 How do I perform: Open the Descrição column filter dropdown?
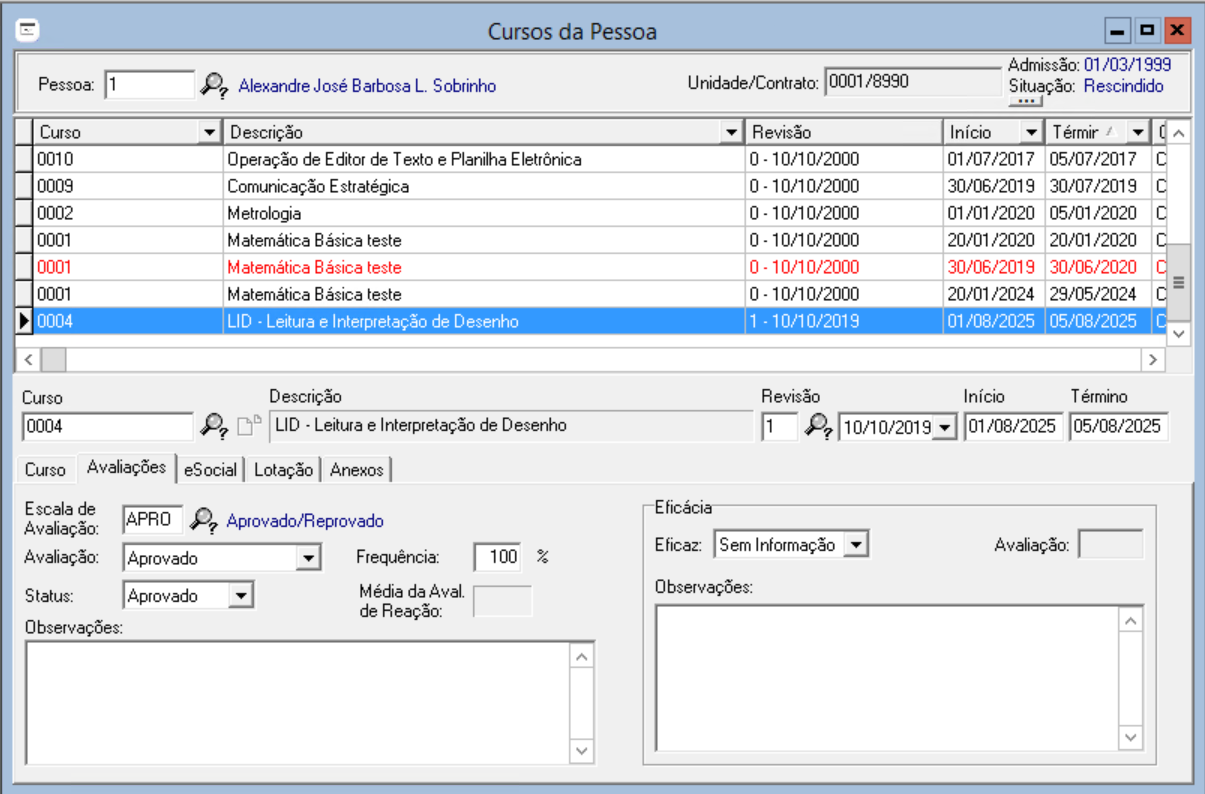point(732,132)
